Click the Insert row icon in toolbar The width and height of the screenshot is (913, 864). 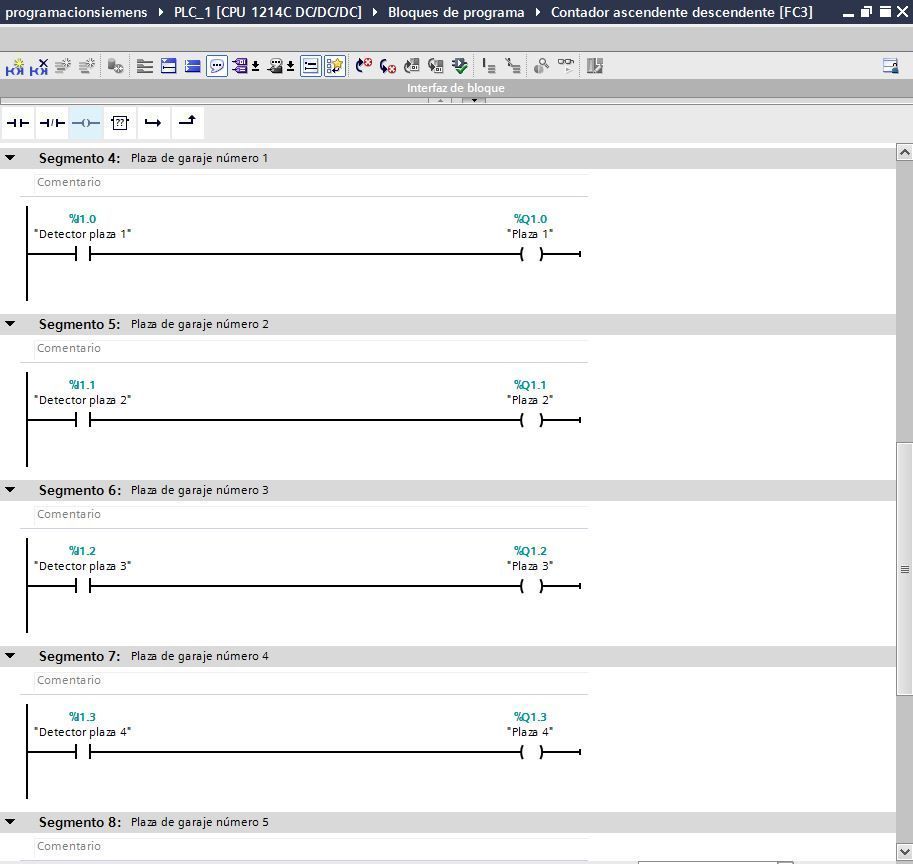point(63,66)
